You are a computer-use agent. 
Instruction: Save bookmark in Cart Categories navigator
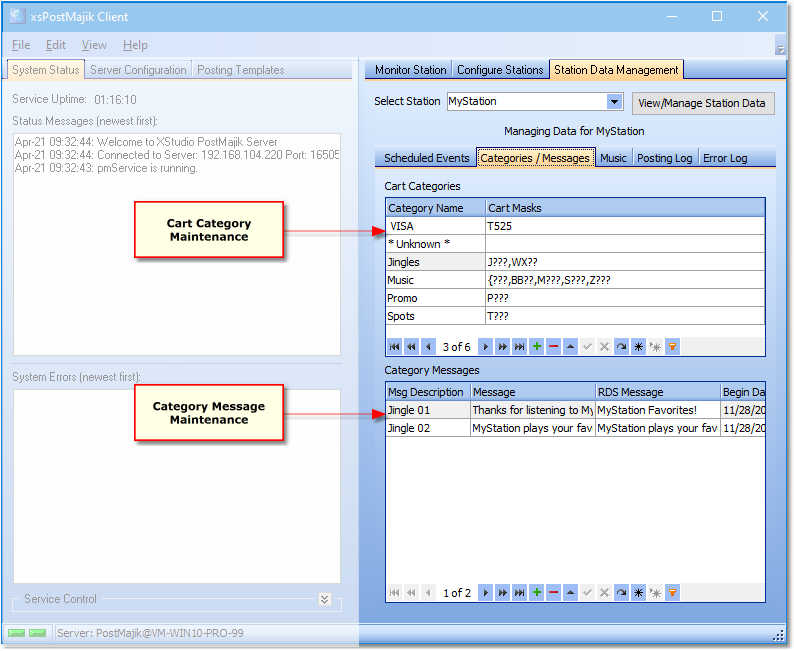click(x=639, y=347)
